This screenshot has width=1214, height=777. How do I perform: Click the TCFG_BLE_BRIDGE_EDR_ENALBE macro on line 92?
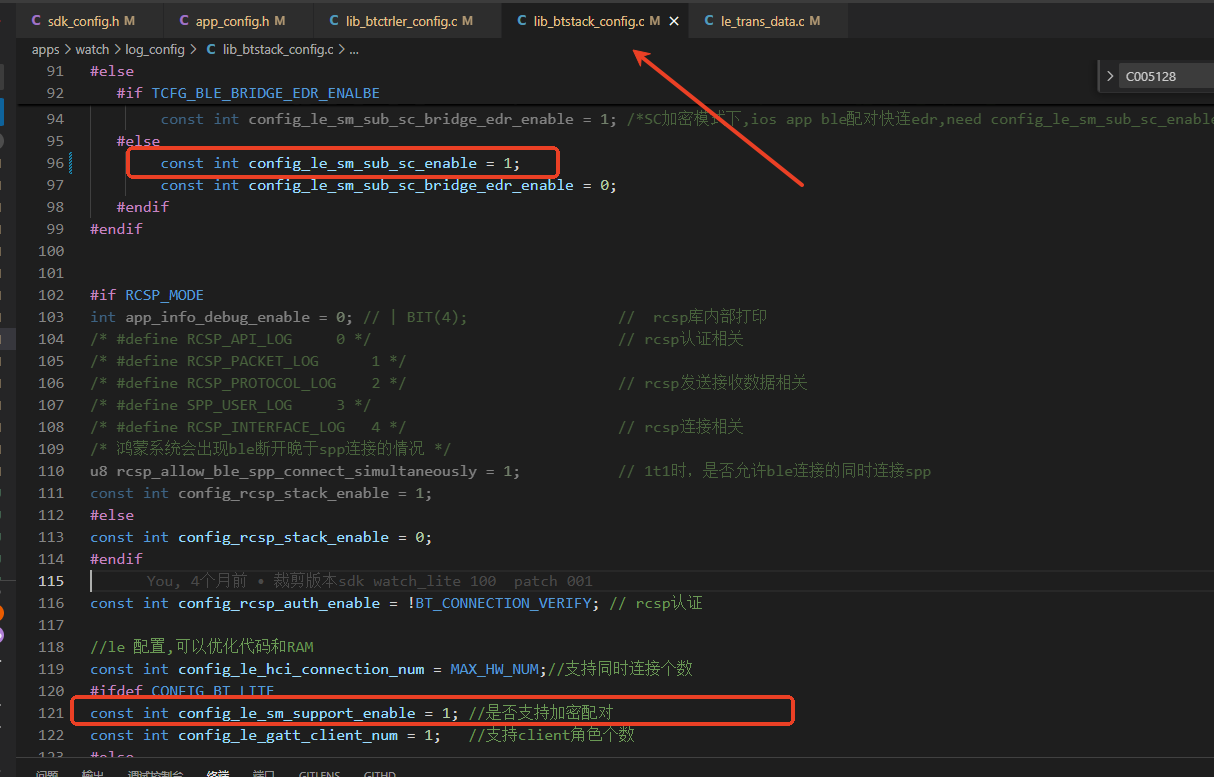point(266,93)
